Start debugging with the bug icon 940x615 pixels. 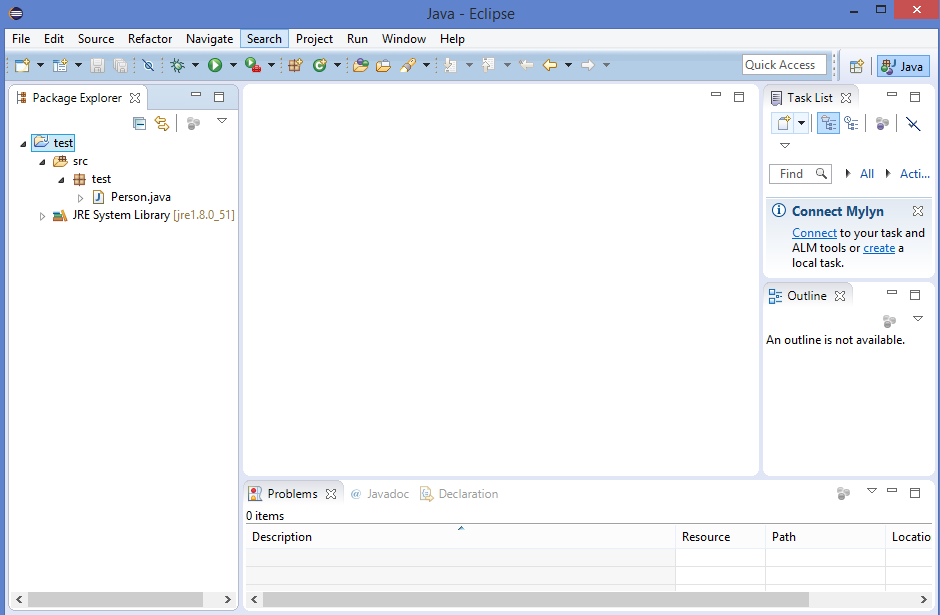(x=177, y=65)
